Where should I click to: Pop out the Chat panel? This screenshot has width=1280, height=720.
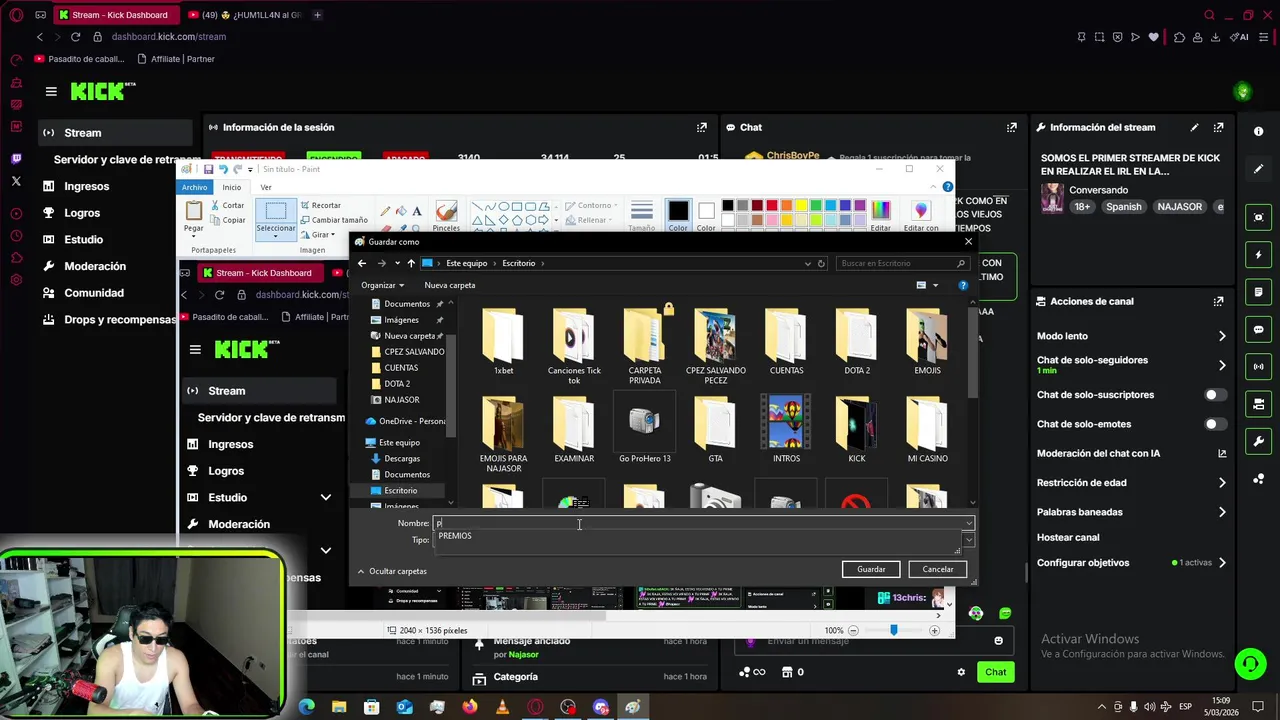click(1012, 127)
